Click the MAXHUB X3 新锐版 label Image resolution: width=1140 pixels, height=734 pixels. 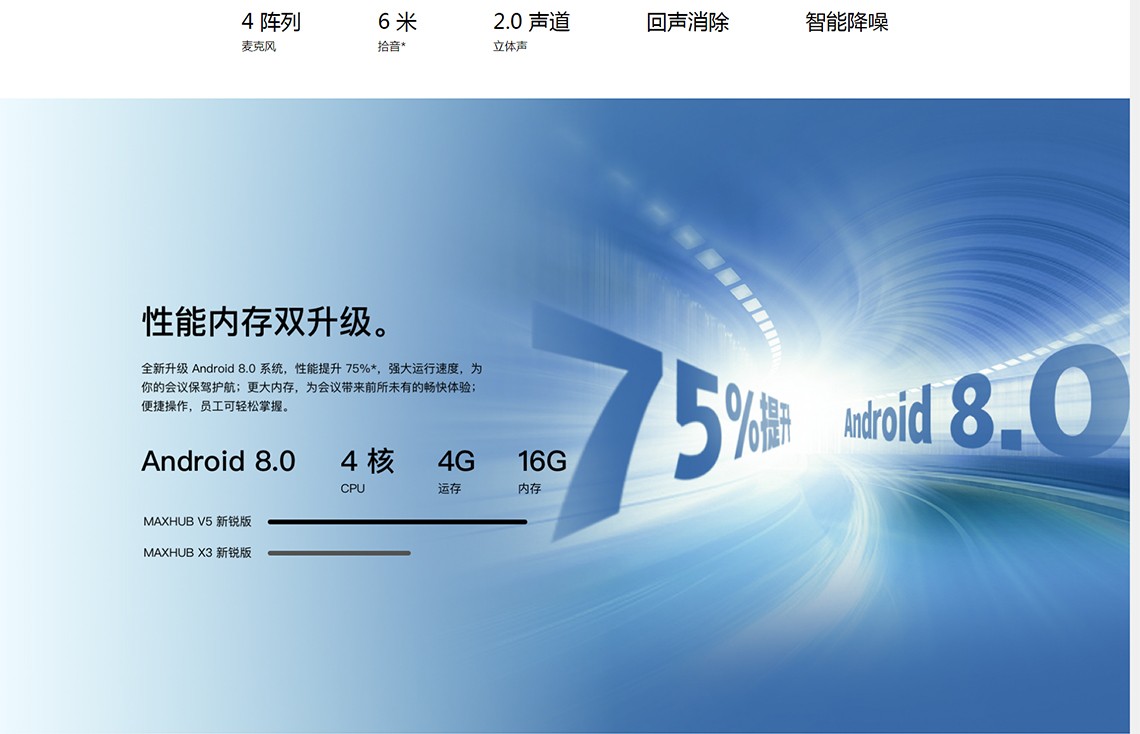(x=197, y=553)
